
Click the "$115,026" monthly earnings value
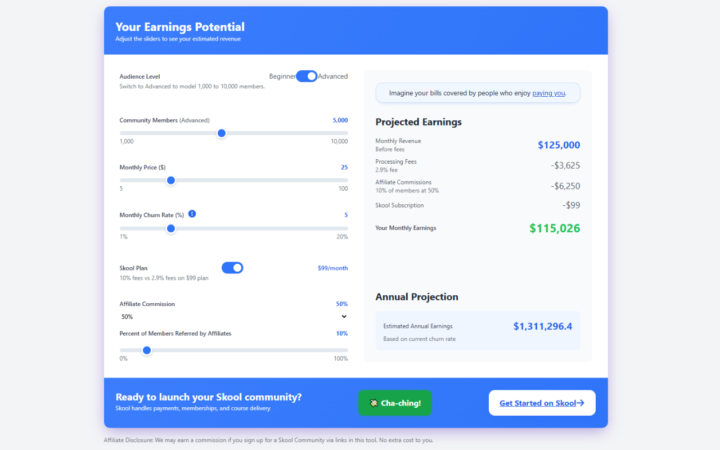tap(555, 228)
